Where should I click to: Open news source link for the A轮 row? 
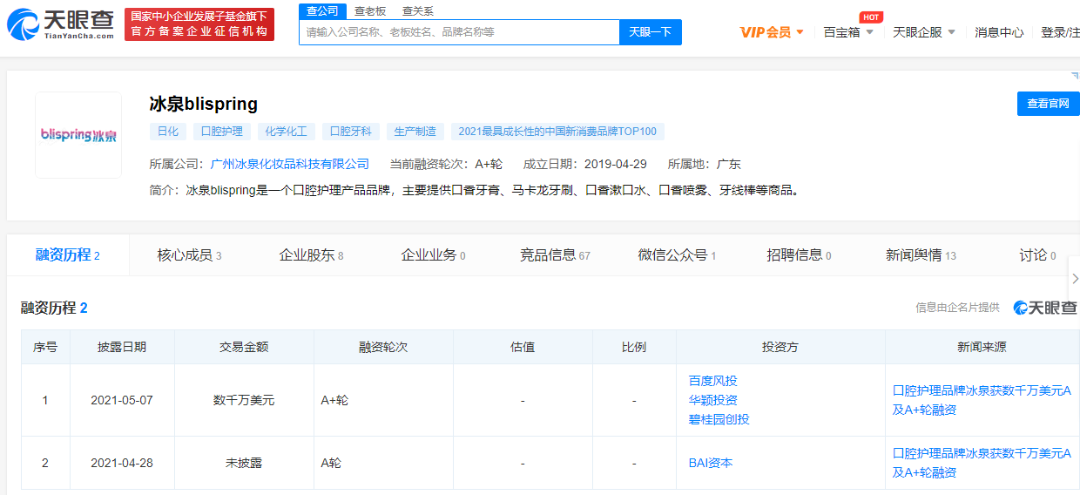[x=982, y=463]
